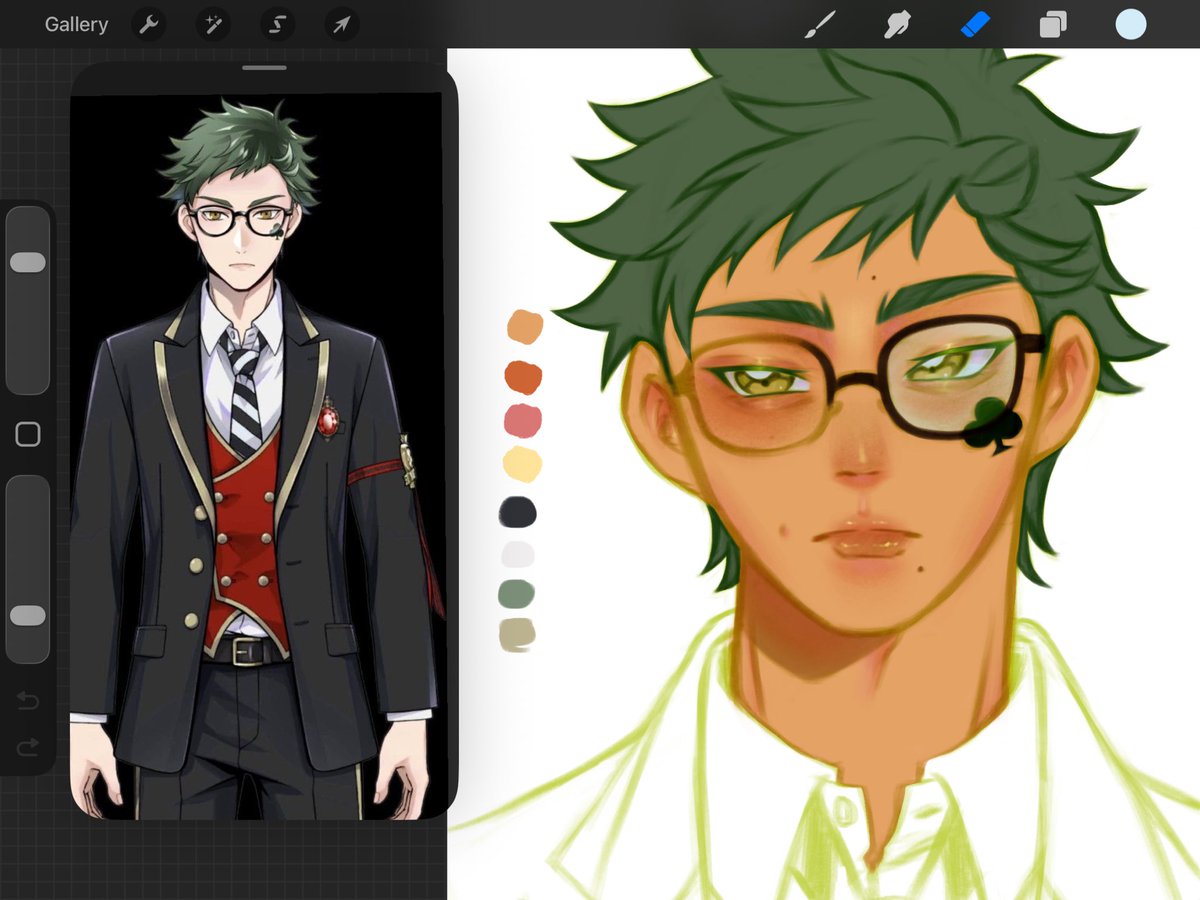Pick the sage green swatch on canvas

[x=516, y=593]
